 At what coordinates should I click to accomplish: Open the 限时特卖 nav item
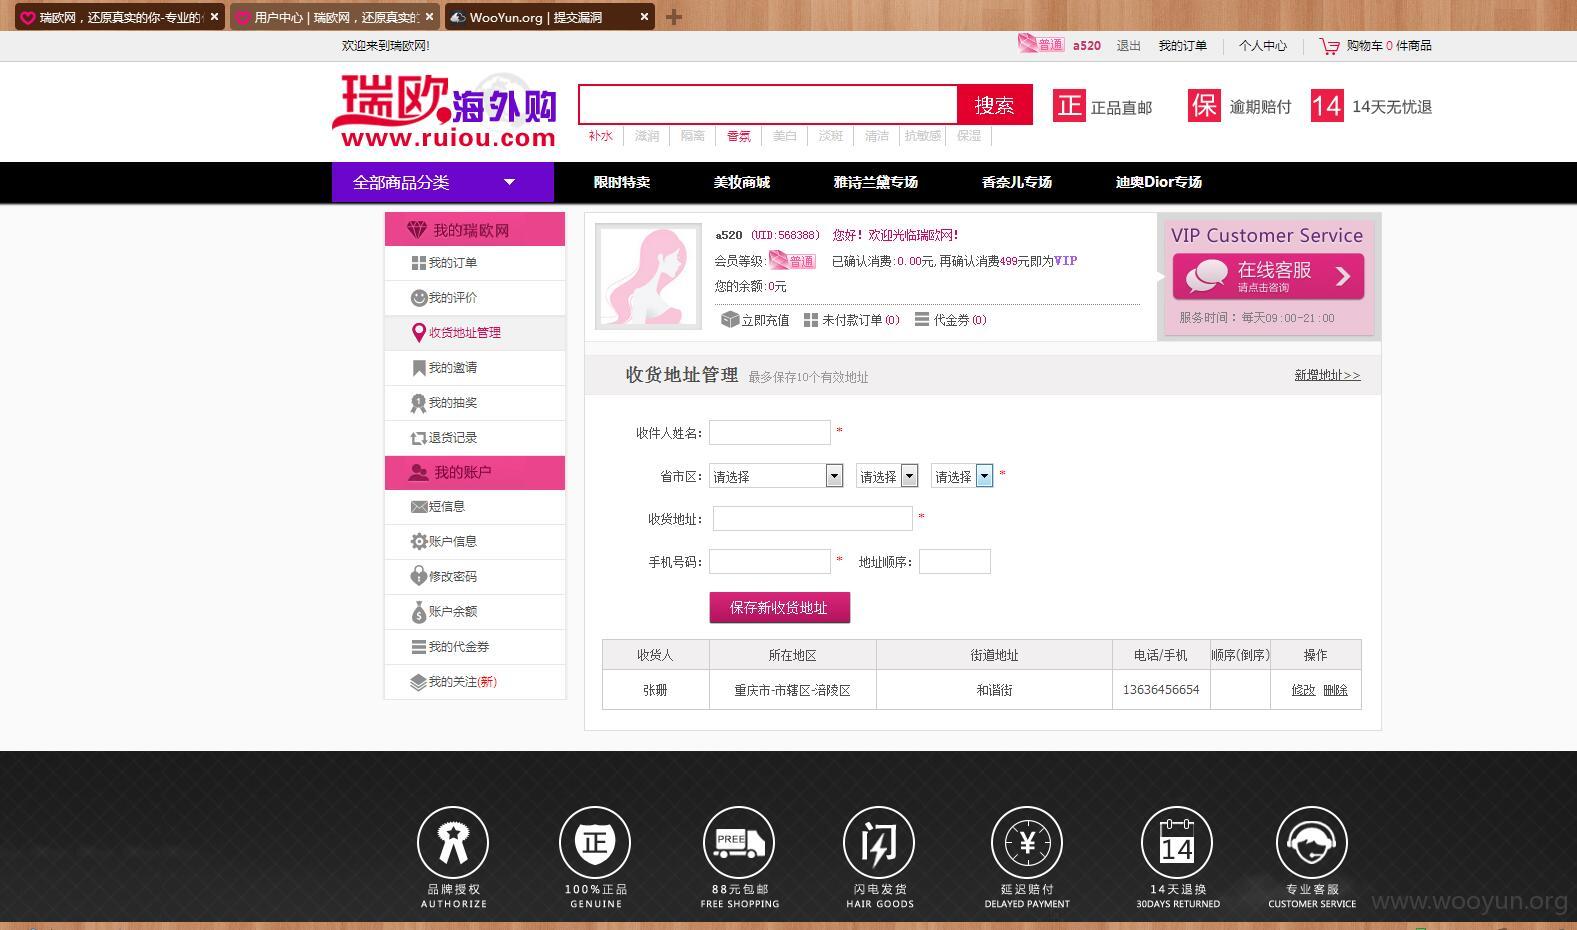point(622,182)
